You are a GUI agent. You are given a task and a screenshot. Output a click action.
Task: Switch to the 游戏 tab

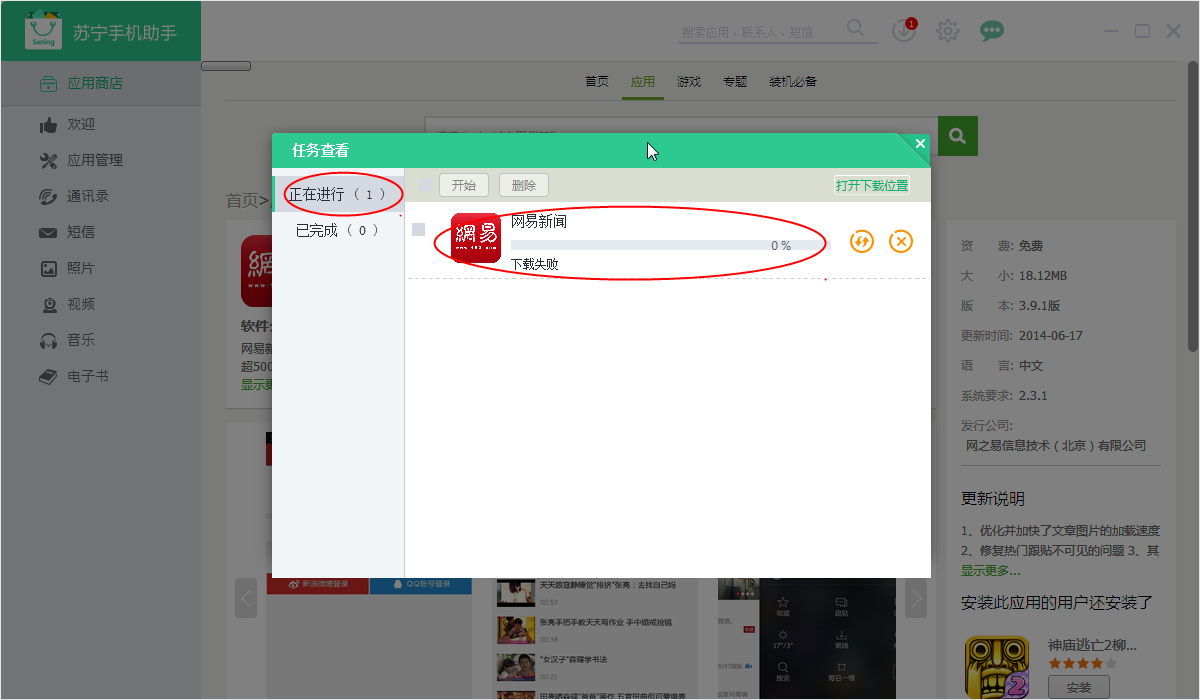pyautogui.click(x=689, y=82)
